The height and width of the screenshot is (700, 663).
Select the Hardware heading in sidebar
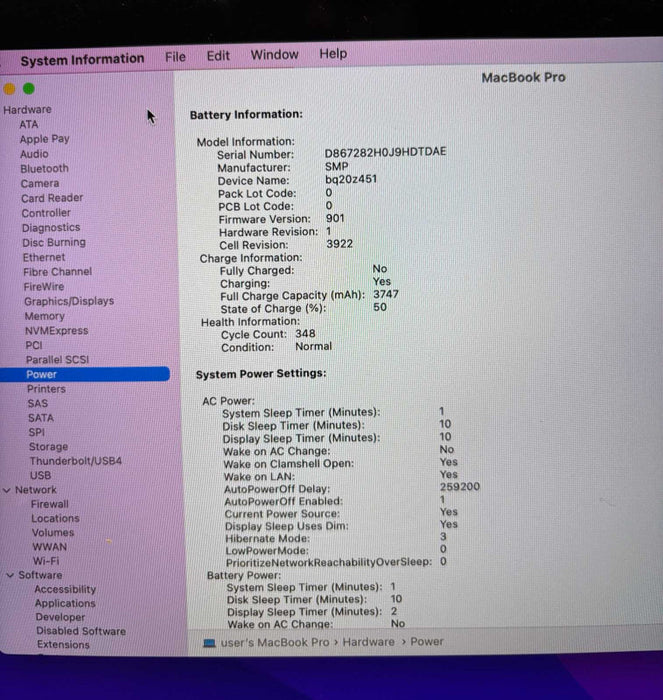[27, 109]
